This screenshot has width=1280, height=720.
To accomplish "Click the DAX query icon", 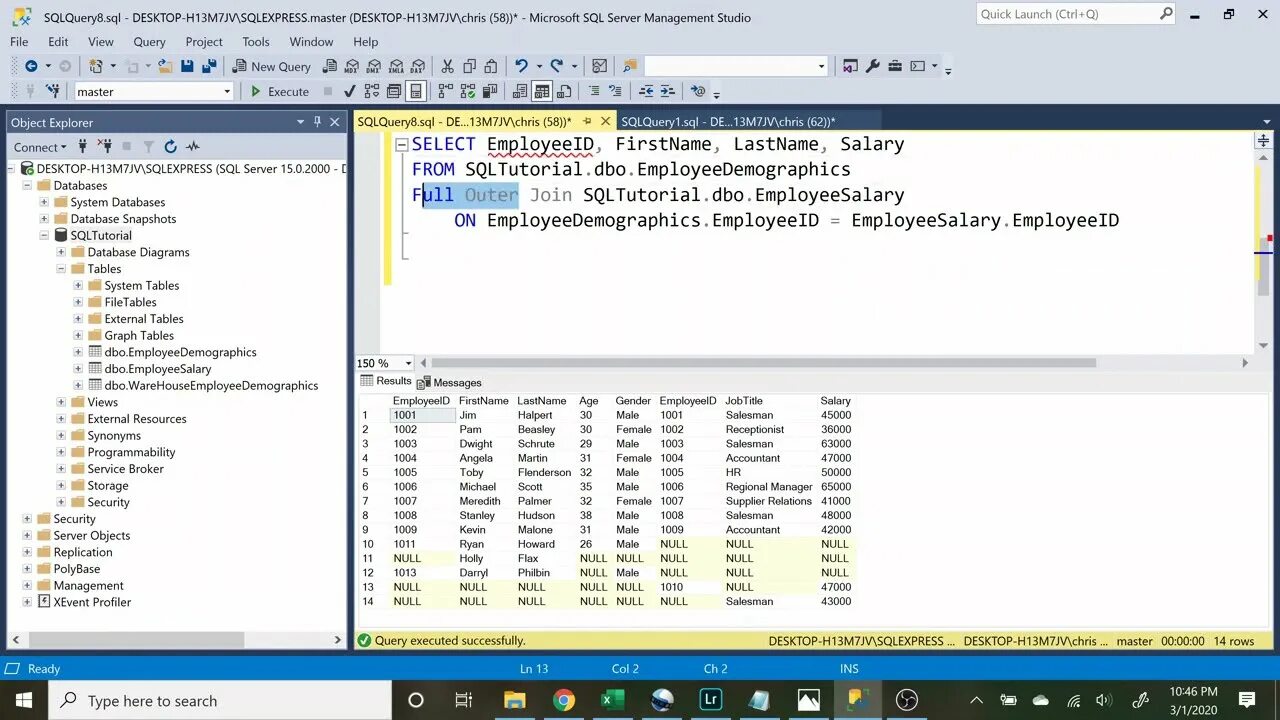I will click(418, 66).
